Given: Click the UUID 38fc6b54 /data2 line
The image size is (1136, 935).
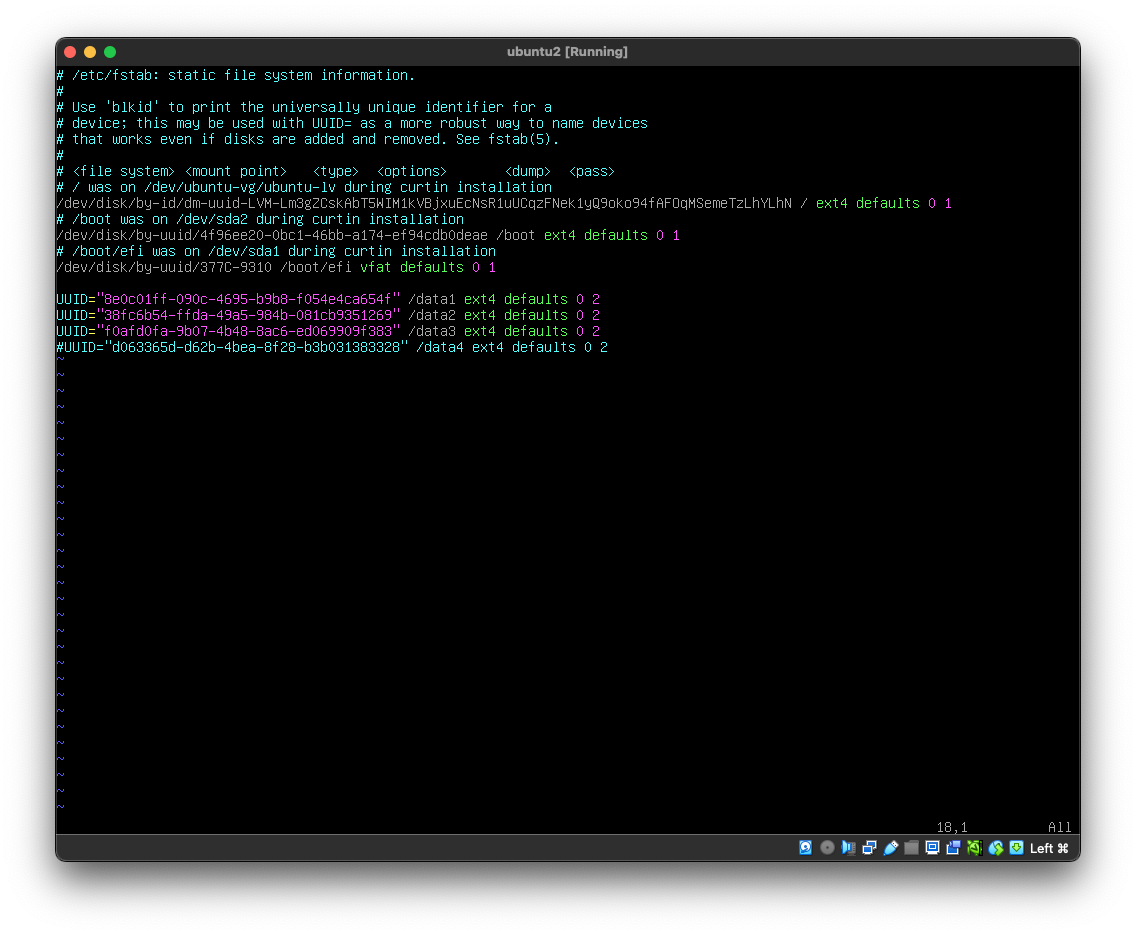Looking at the screenshot, I should tap(328, 315).
